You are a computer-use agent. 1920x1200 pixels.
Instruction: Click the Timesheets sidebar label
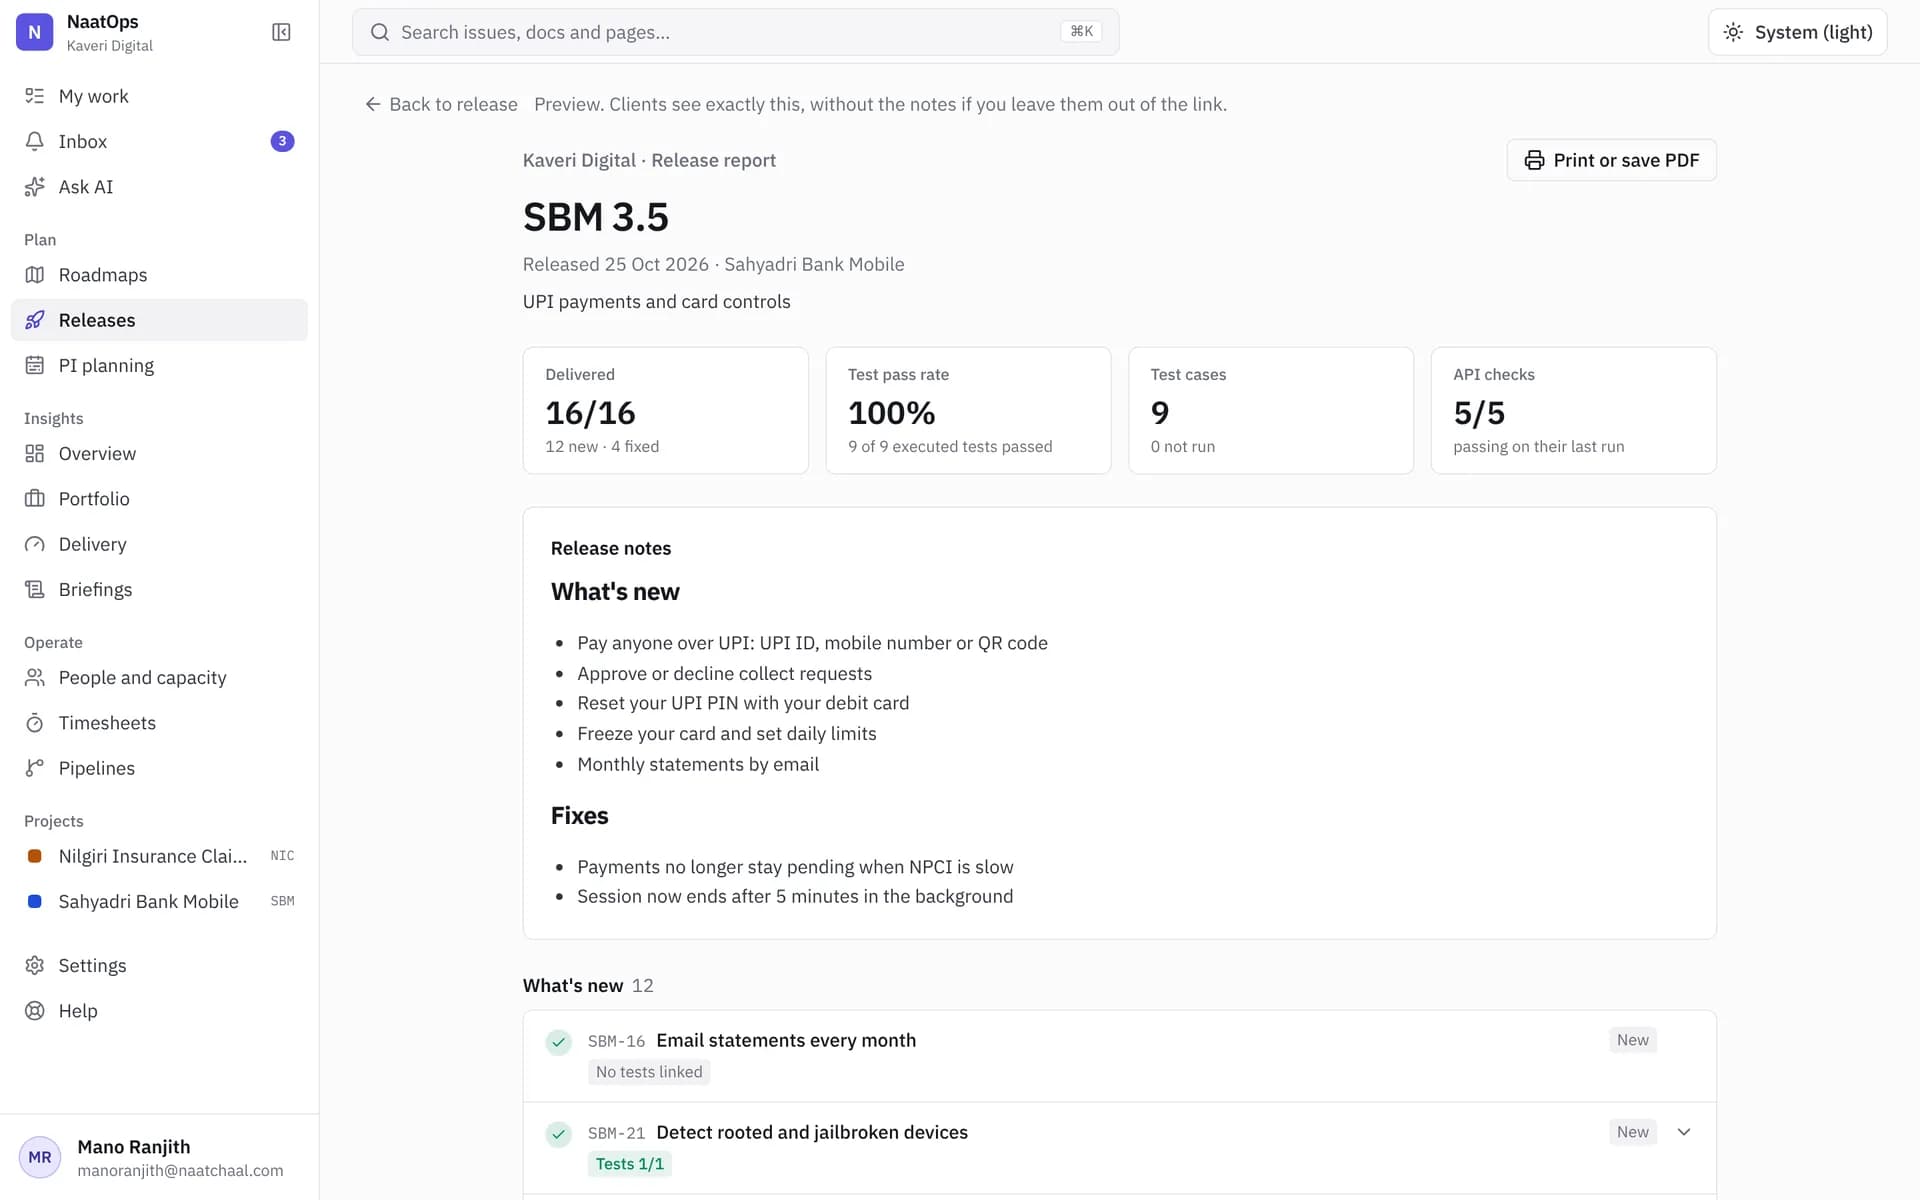[107, 723]
